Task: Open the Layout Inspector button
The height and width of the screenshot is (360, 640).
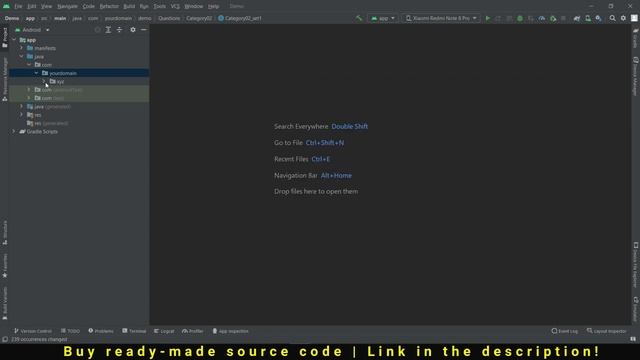Action: 607,331
